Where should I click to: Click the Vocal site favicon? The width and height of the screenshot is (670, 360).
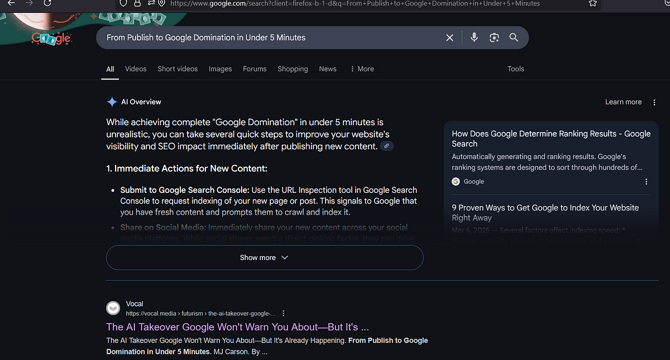click(x=113, y=308)
